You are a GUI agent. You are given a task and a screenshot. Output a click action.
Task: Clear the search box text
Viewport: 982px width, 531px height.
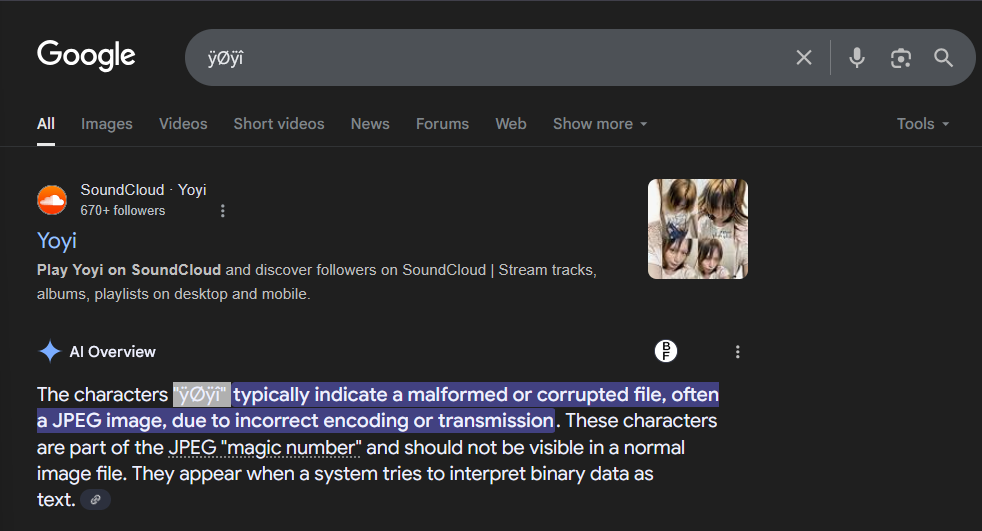point(804,58)
